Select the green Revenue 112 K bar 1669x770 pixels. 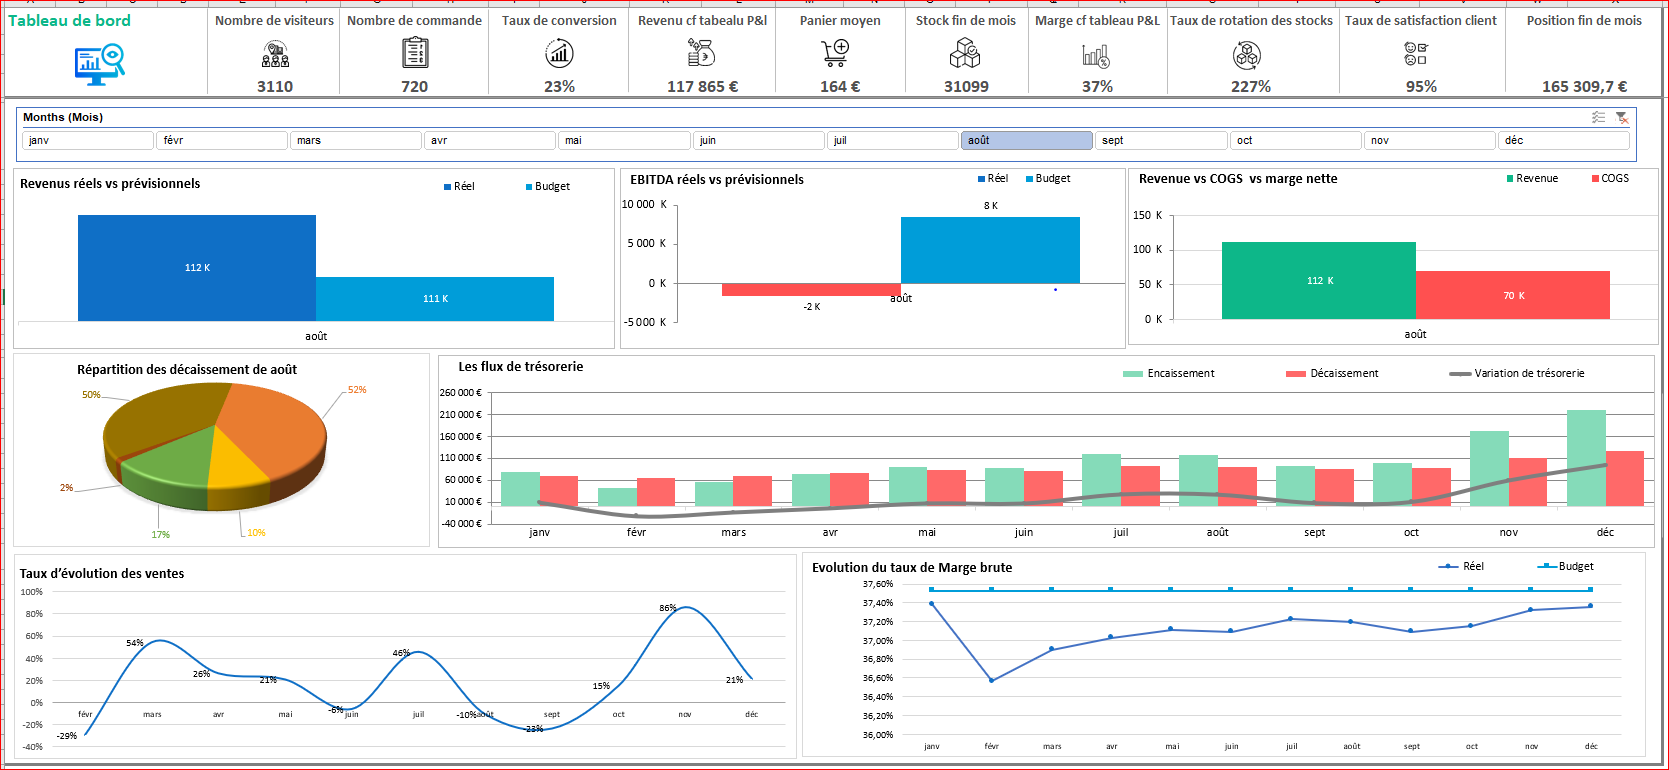tap(1318, 281)
